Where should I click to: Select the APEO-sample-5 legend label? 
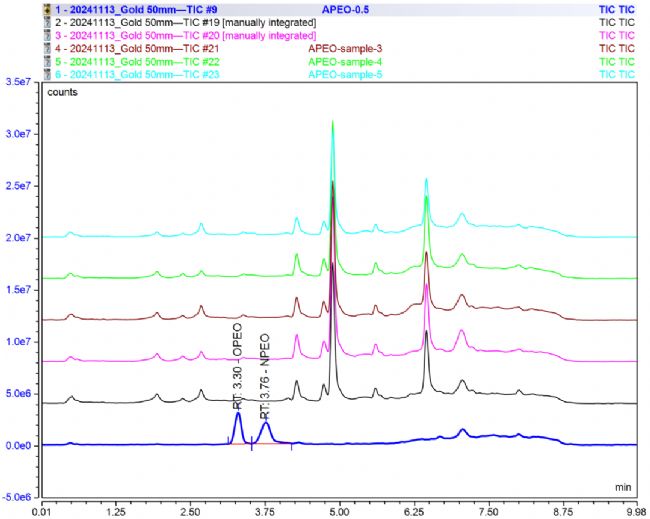(345, 75)
